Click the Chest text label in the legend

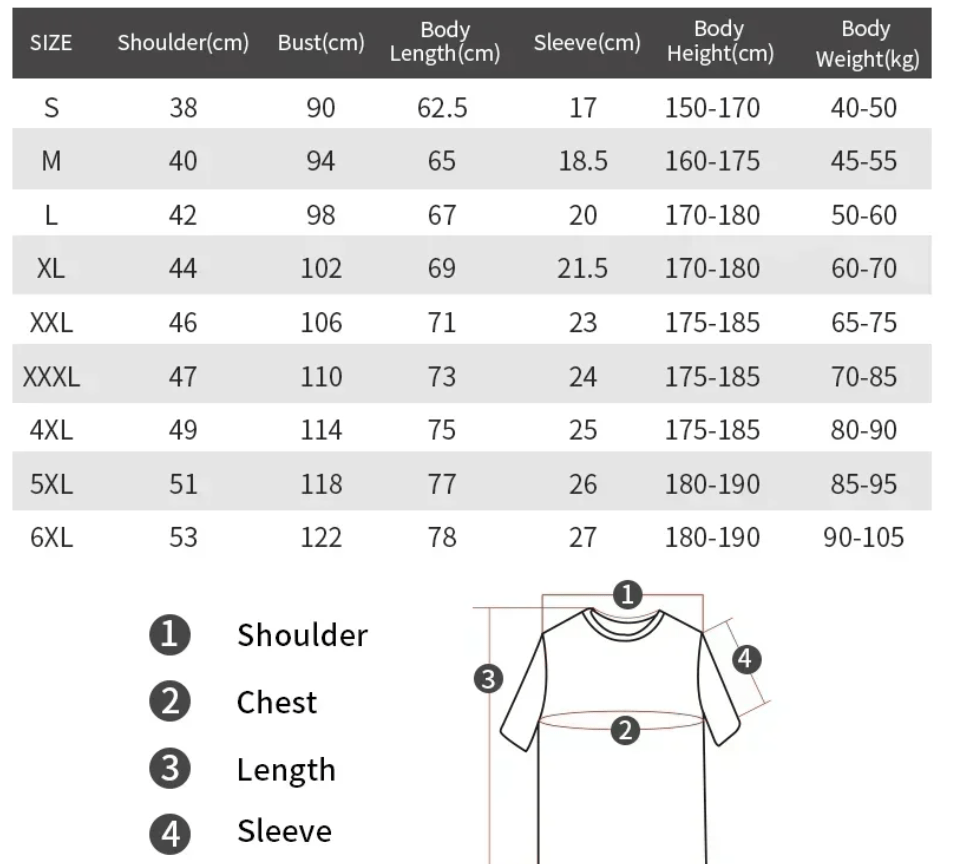click(277, 702)
